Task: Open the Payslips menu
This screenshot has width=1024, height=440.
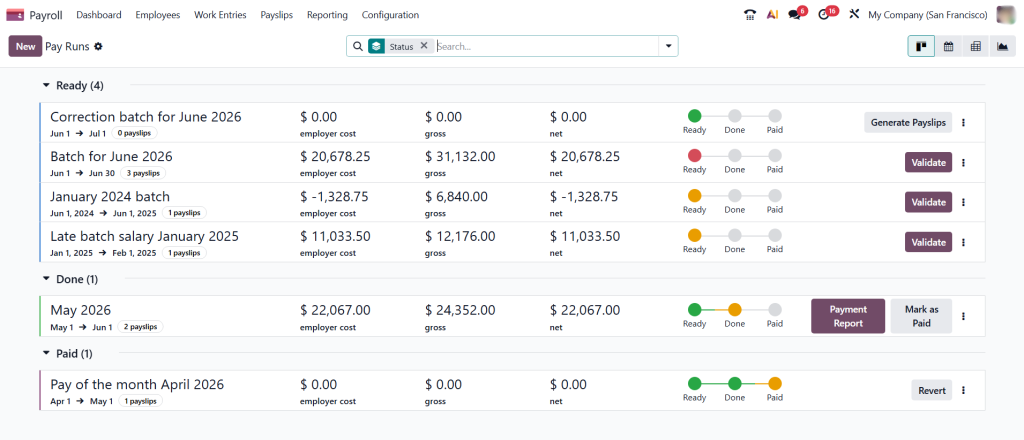Action: point(276,14)
